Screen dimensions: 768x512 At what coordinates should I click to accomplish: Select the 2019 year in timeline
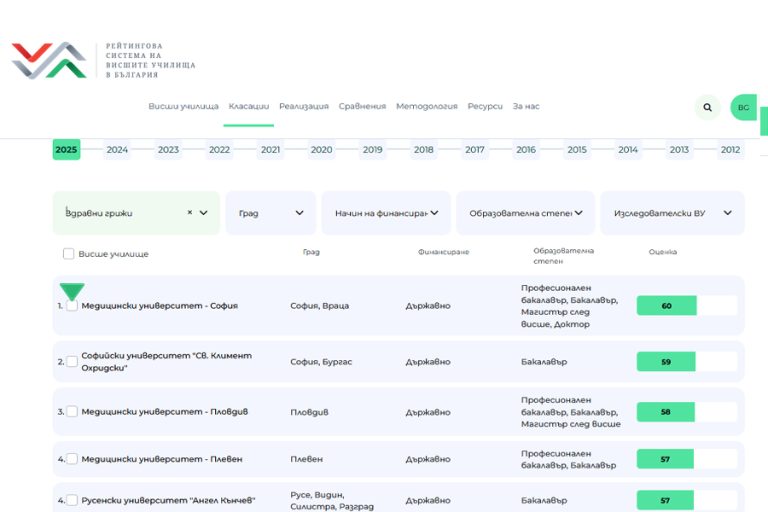pos(372,150)
